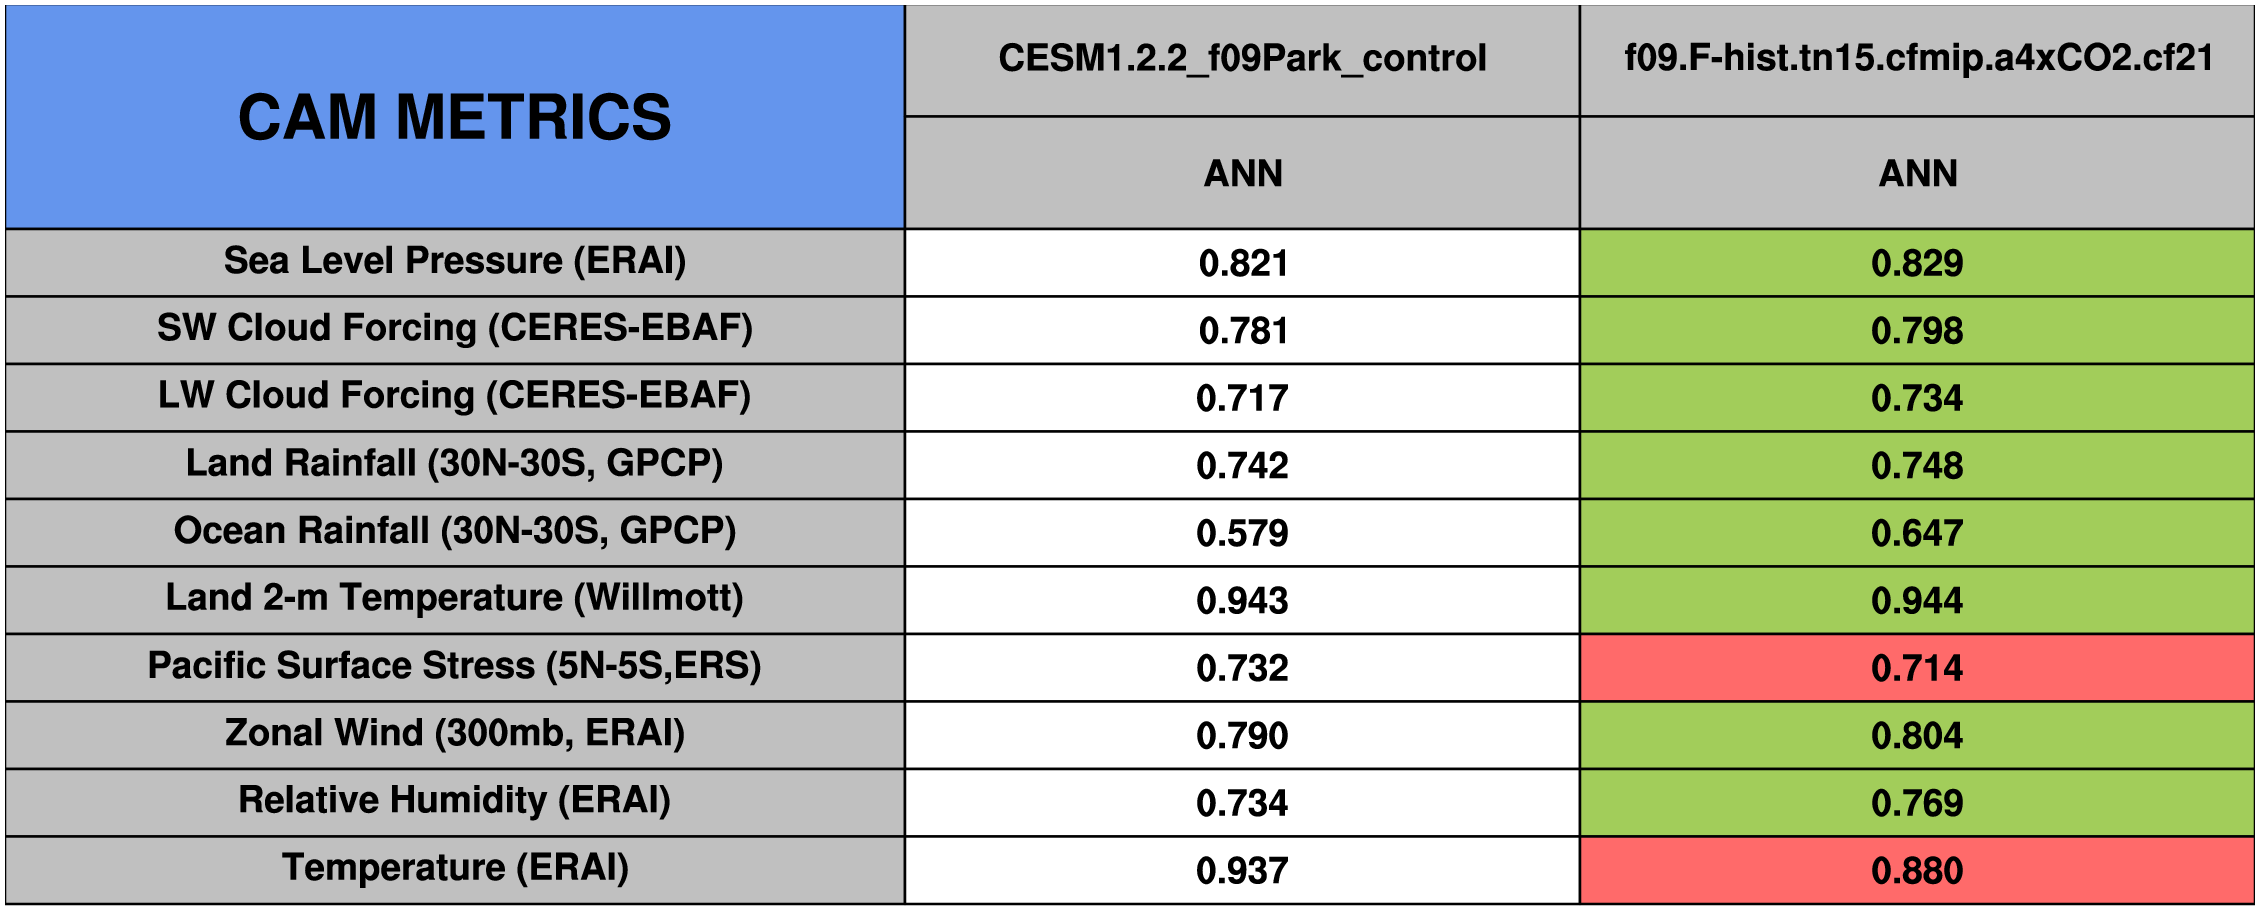Image resolution: width=2260 pixels, height=911 pixels.
Task: Select the CESM1.2.2_f09Park_control column header
Action: click(x=1242, y=59)
